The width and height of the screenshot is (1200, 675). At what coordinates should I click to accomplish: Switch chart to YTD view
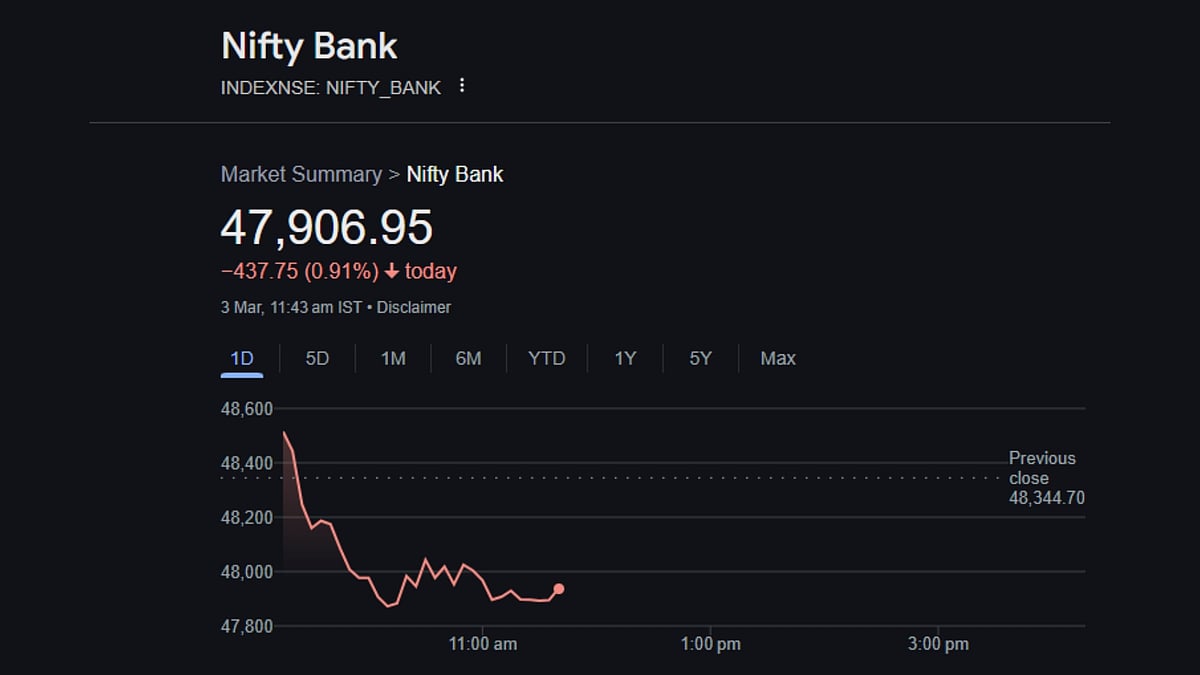point(546,358)
